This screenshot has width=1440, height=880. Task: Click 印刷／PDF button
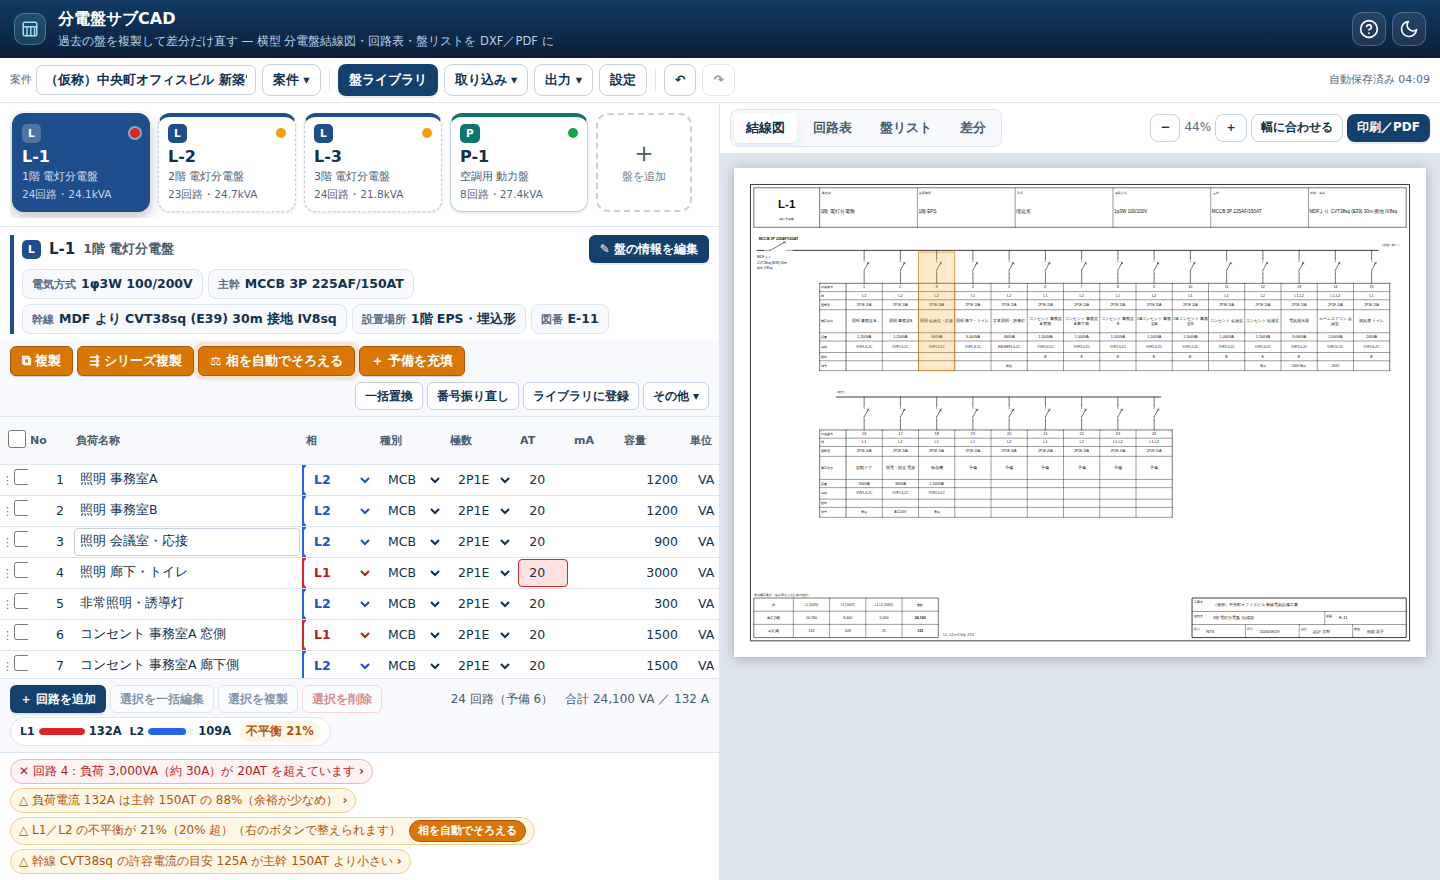click(1388, 127)
